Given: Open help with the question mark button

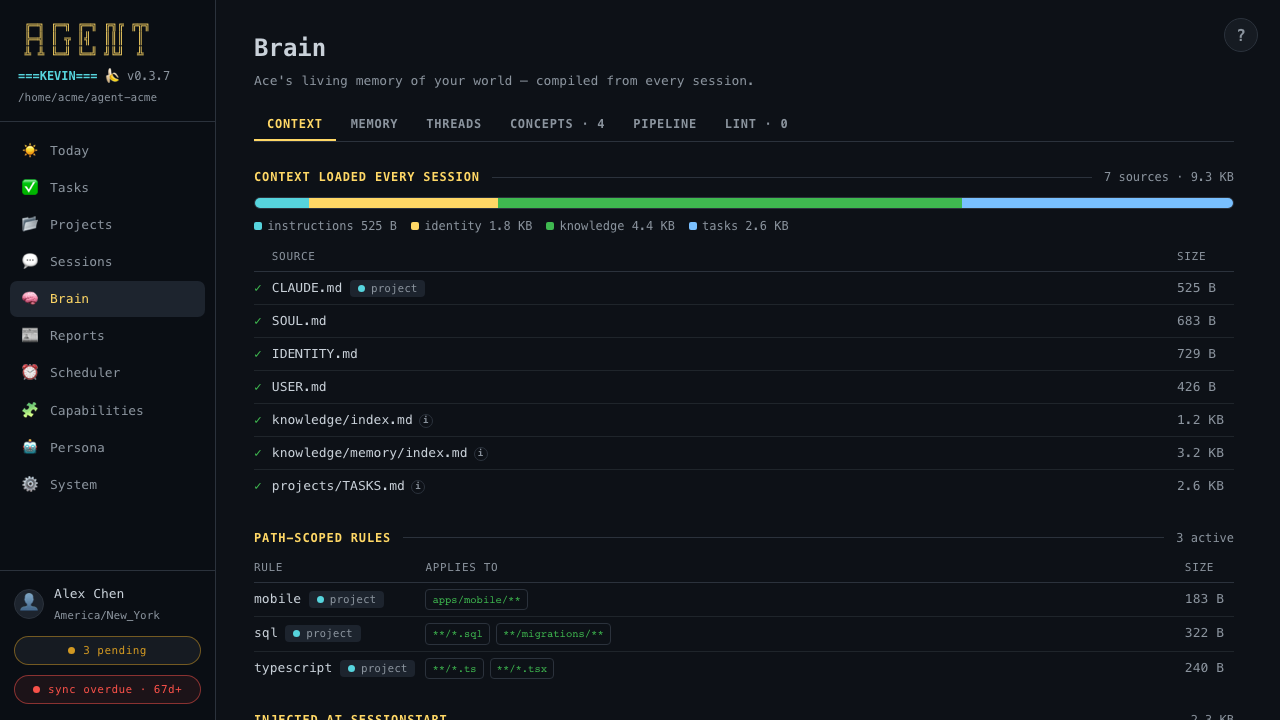Looking at the screenshot, I should tap(1241, 35).
